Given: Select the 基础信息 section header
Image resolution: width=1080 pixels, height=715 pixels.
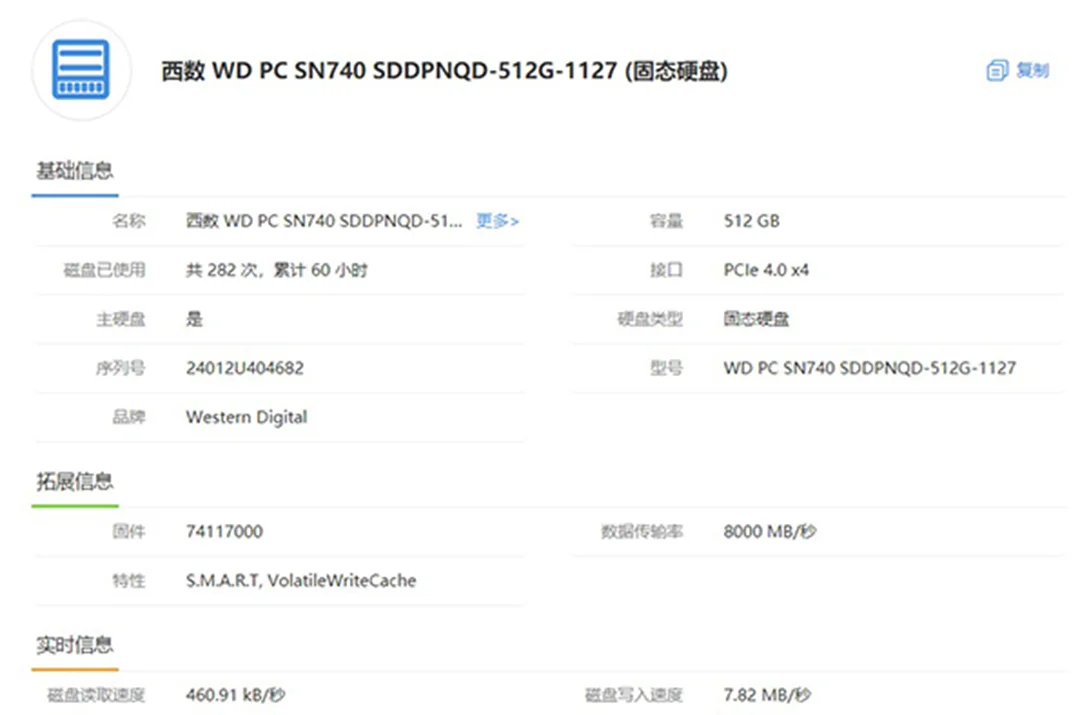Looking at the screenshot, I should tap(75, 170).
